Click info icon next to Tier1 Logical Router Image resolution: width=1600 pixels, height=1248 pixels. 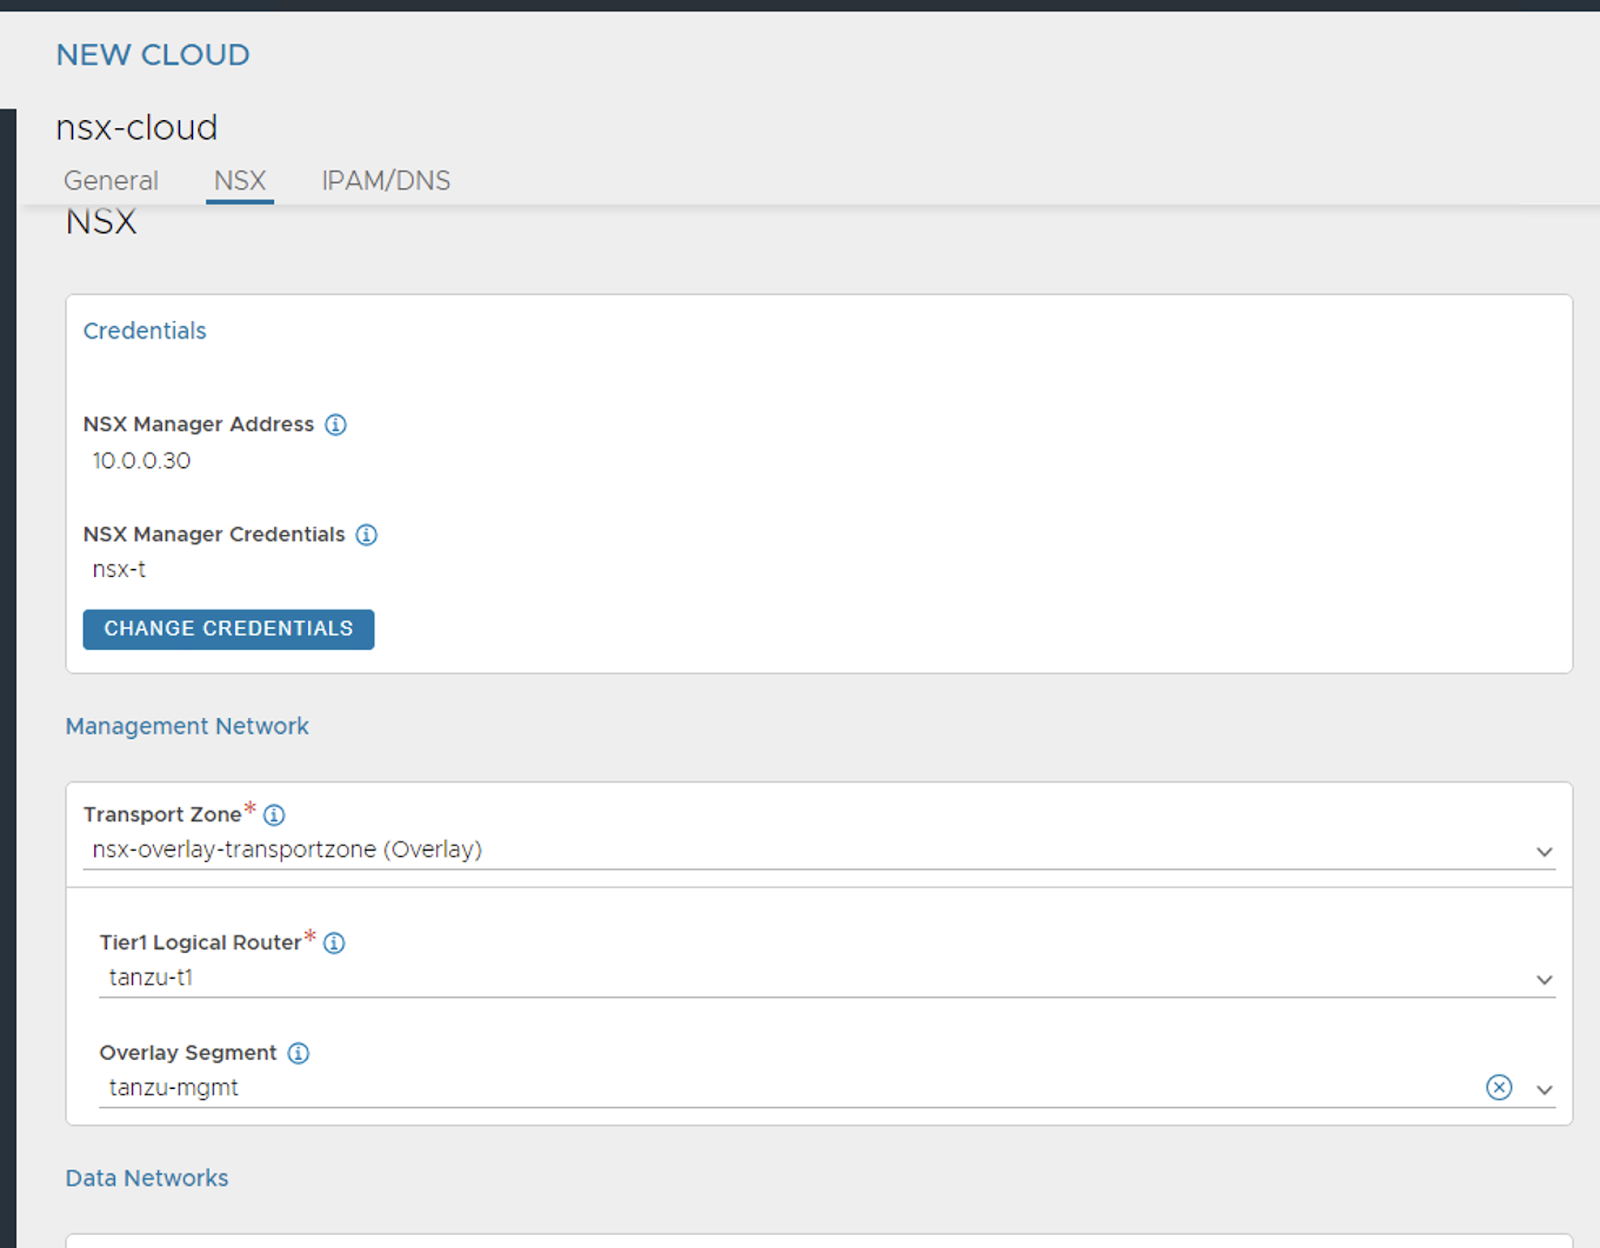pyautogui.click(x=334, y=943)
